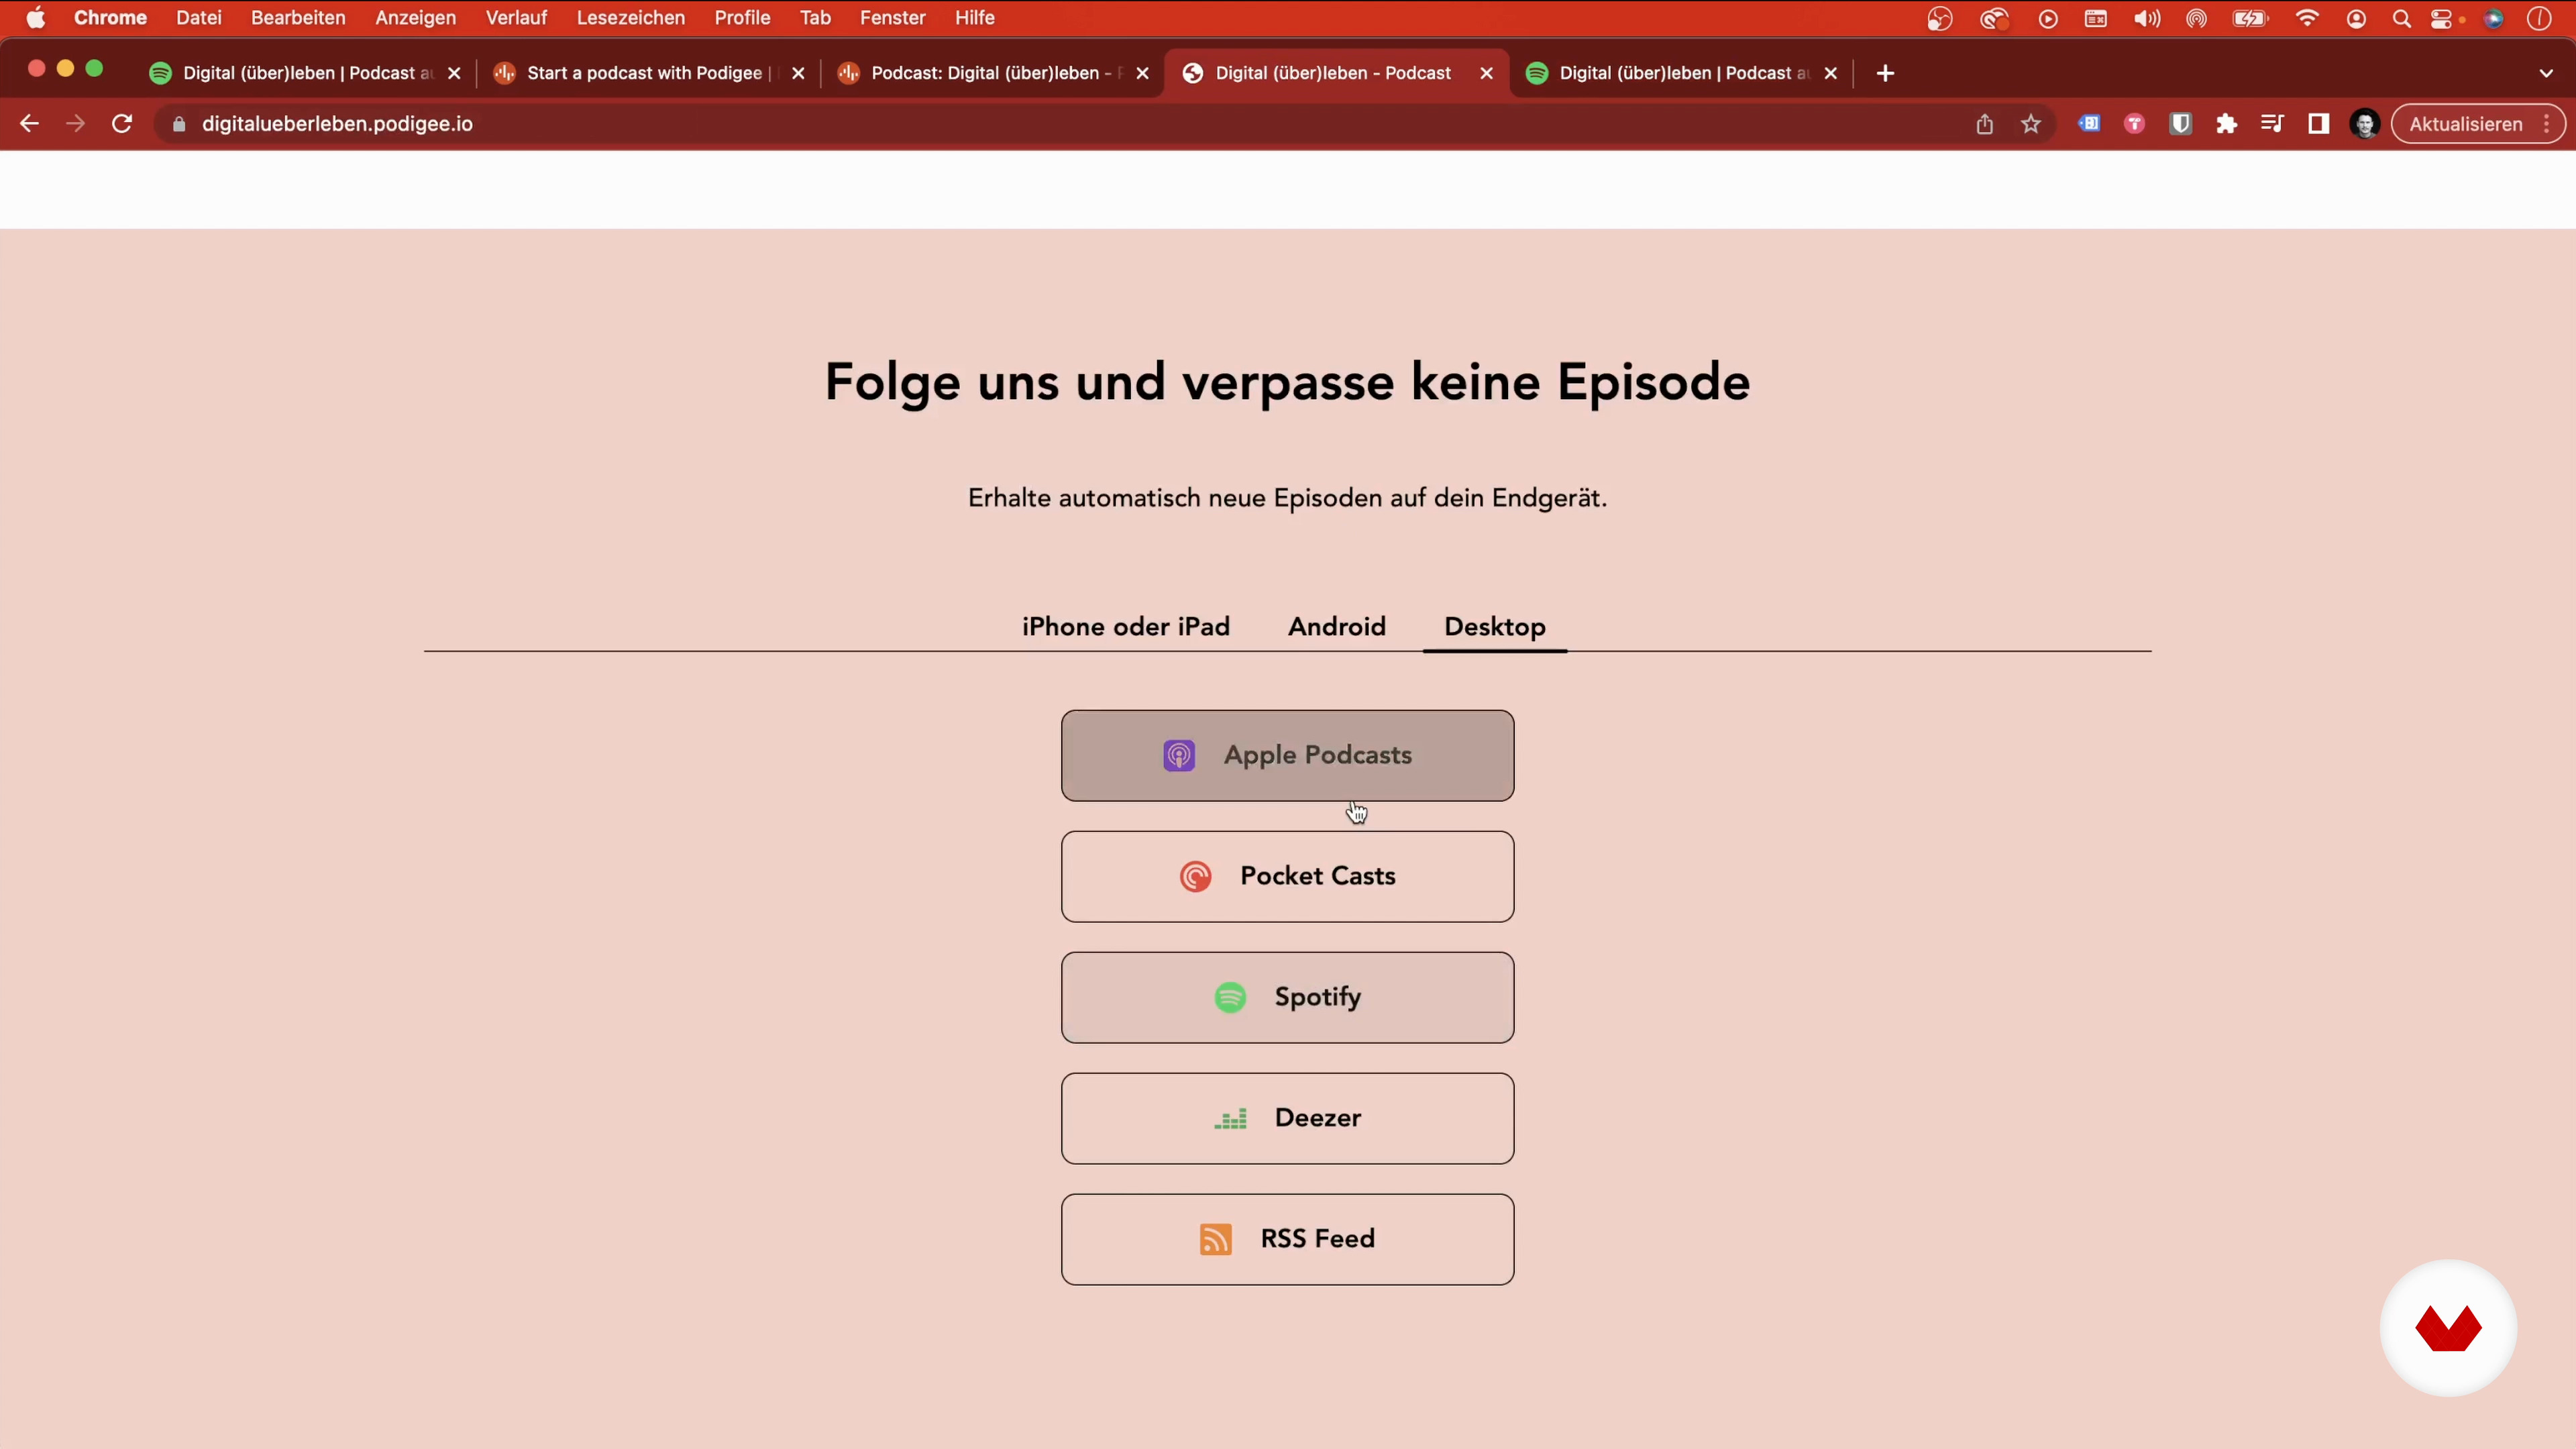Screen dimensions: 2576x1449
Task: Open the Chrome application menu
Action: (x=110, y=18)
